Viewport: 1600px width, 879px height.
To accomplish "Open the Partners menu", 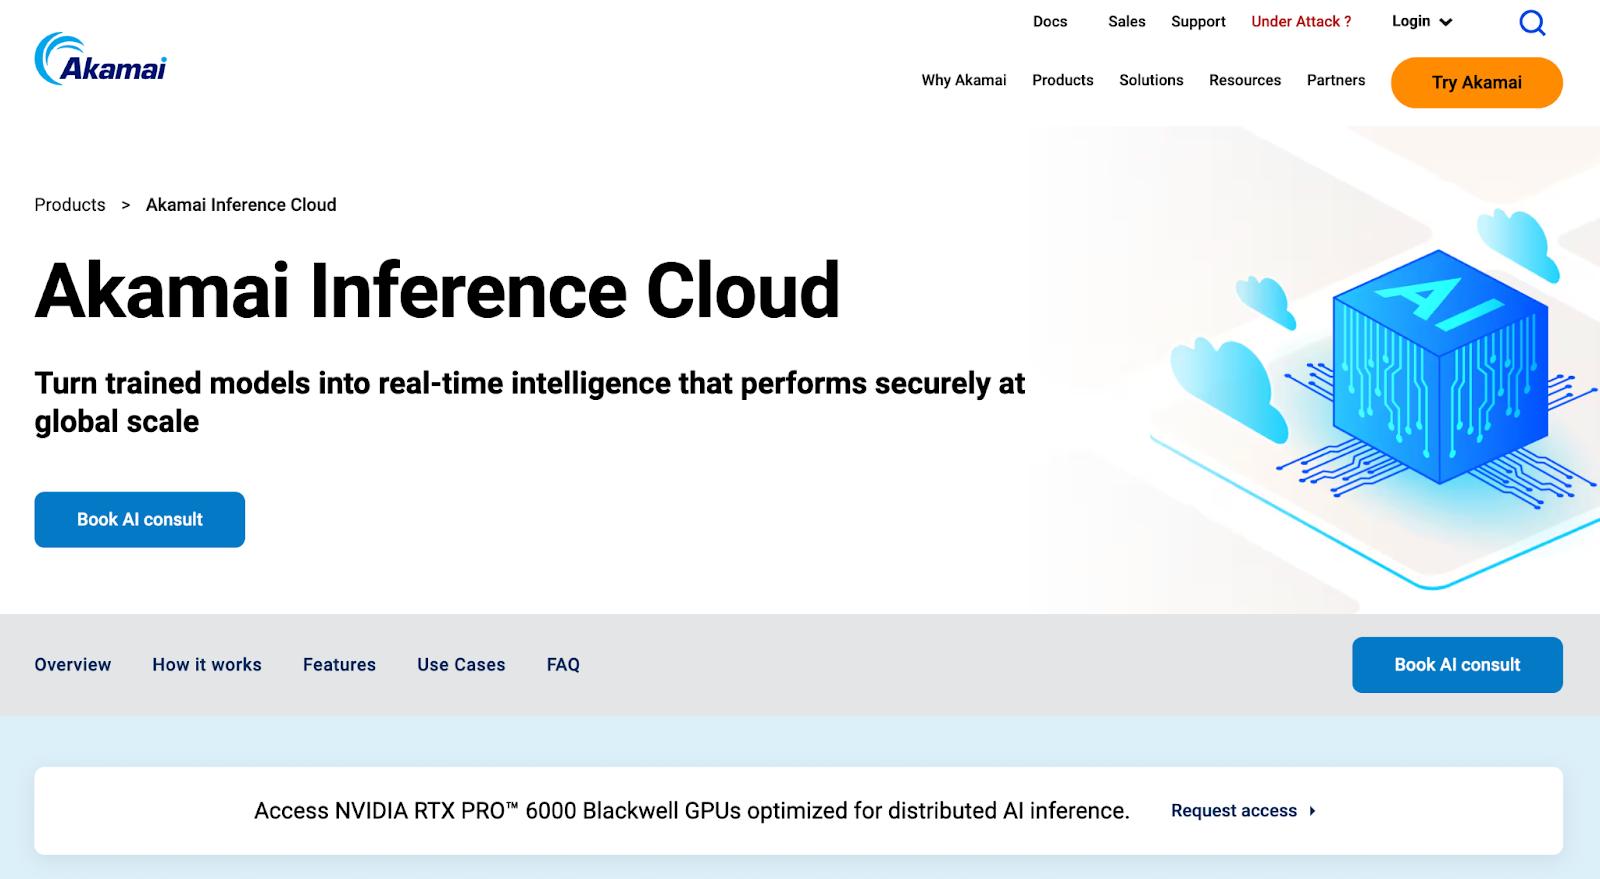I will pyautogui.click(x=1335, y=80).
